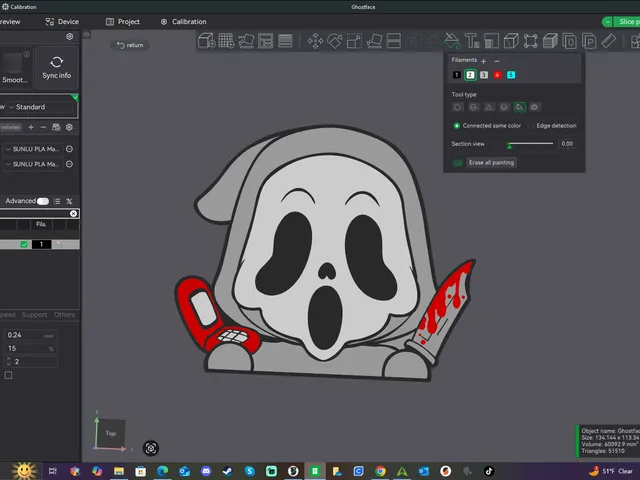Select the Measure ruler tool

tap(609, 41)
